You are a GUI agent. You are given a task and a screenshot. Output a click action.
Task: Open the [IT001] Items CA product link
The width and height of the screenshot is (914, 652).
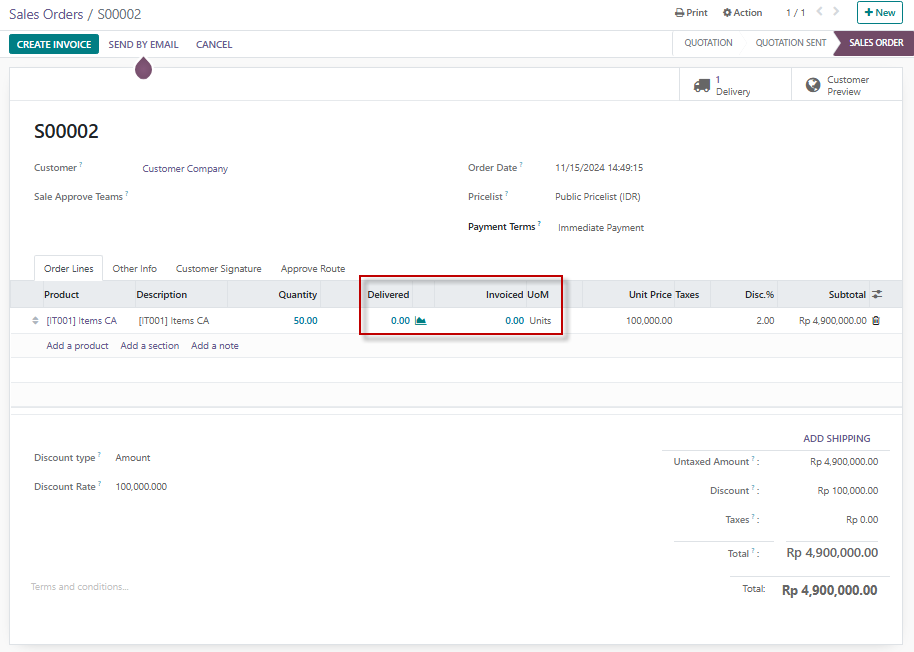tap(82, 320)
